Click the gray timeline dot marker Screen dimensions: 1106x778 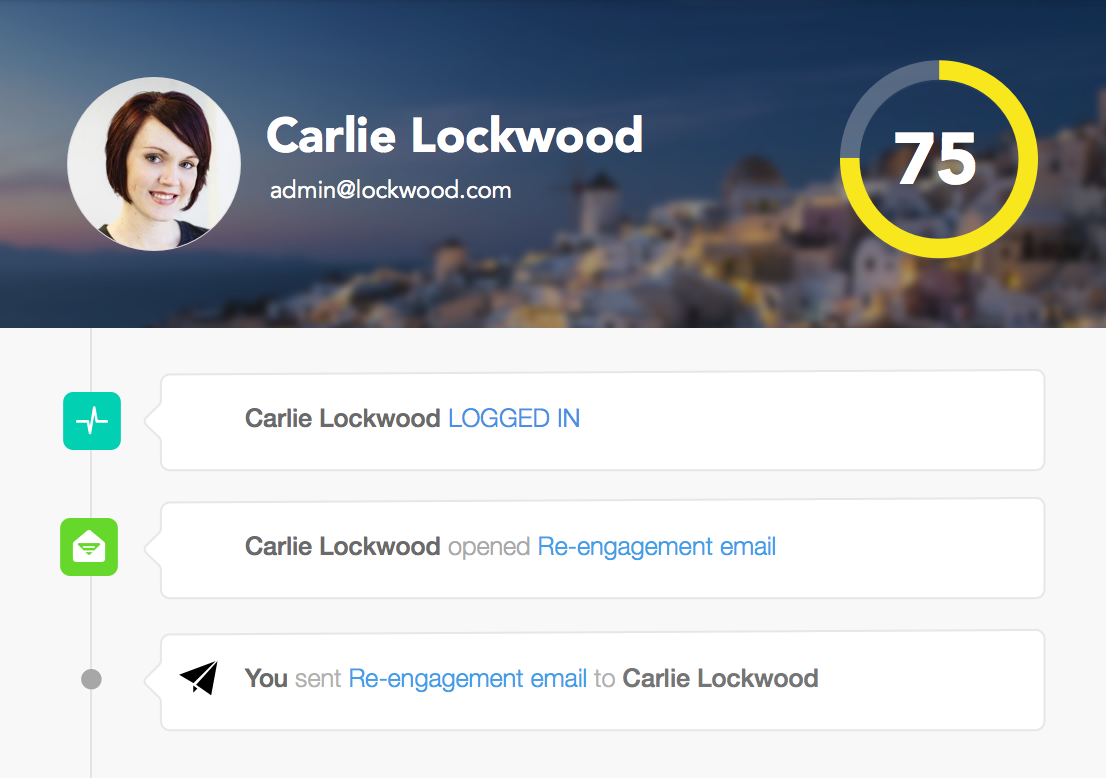point(91,679)
